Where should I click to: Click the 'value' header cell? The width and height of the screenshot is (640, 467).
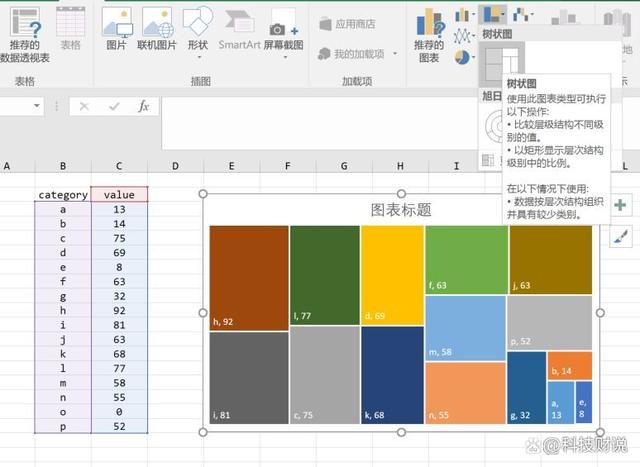119,195
